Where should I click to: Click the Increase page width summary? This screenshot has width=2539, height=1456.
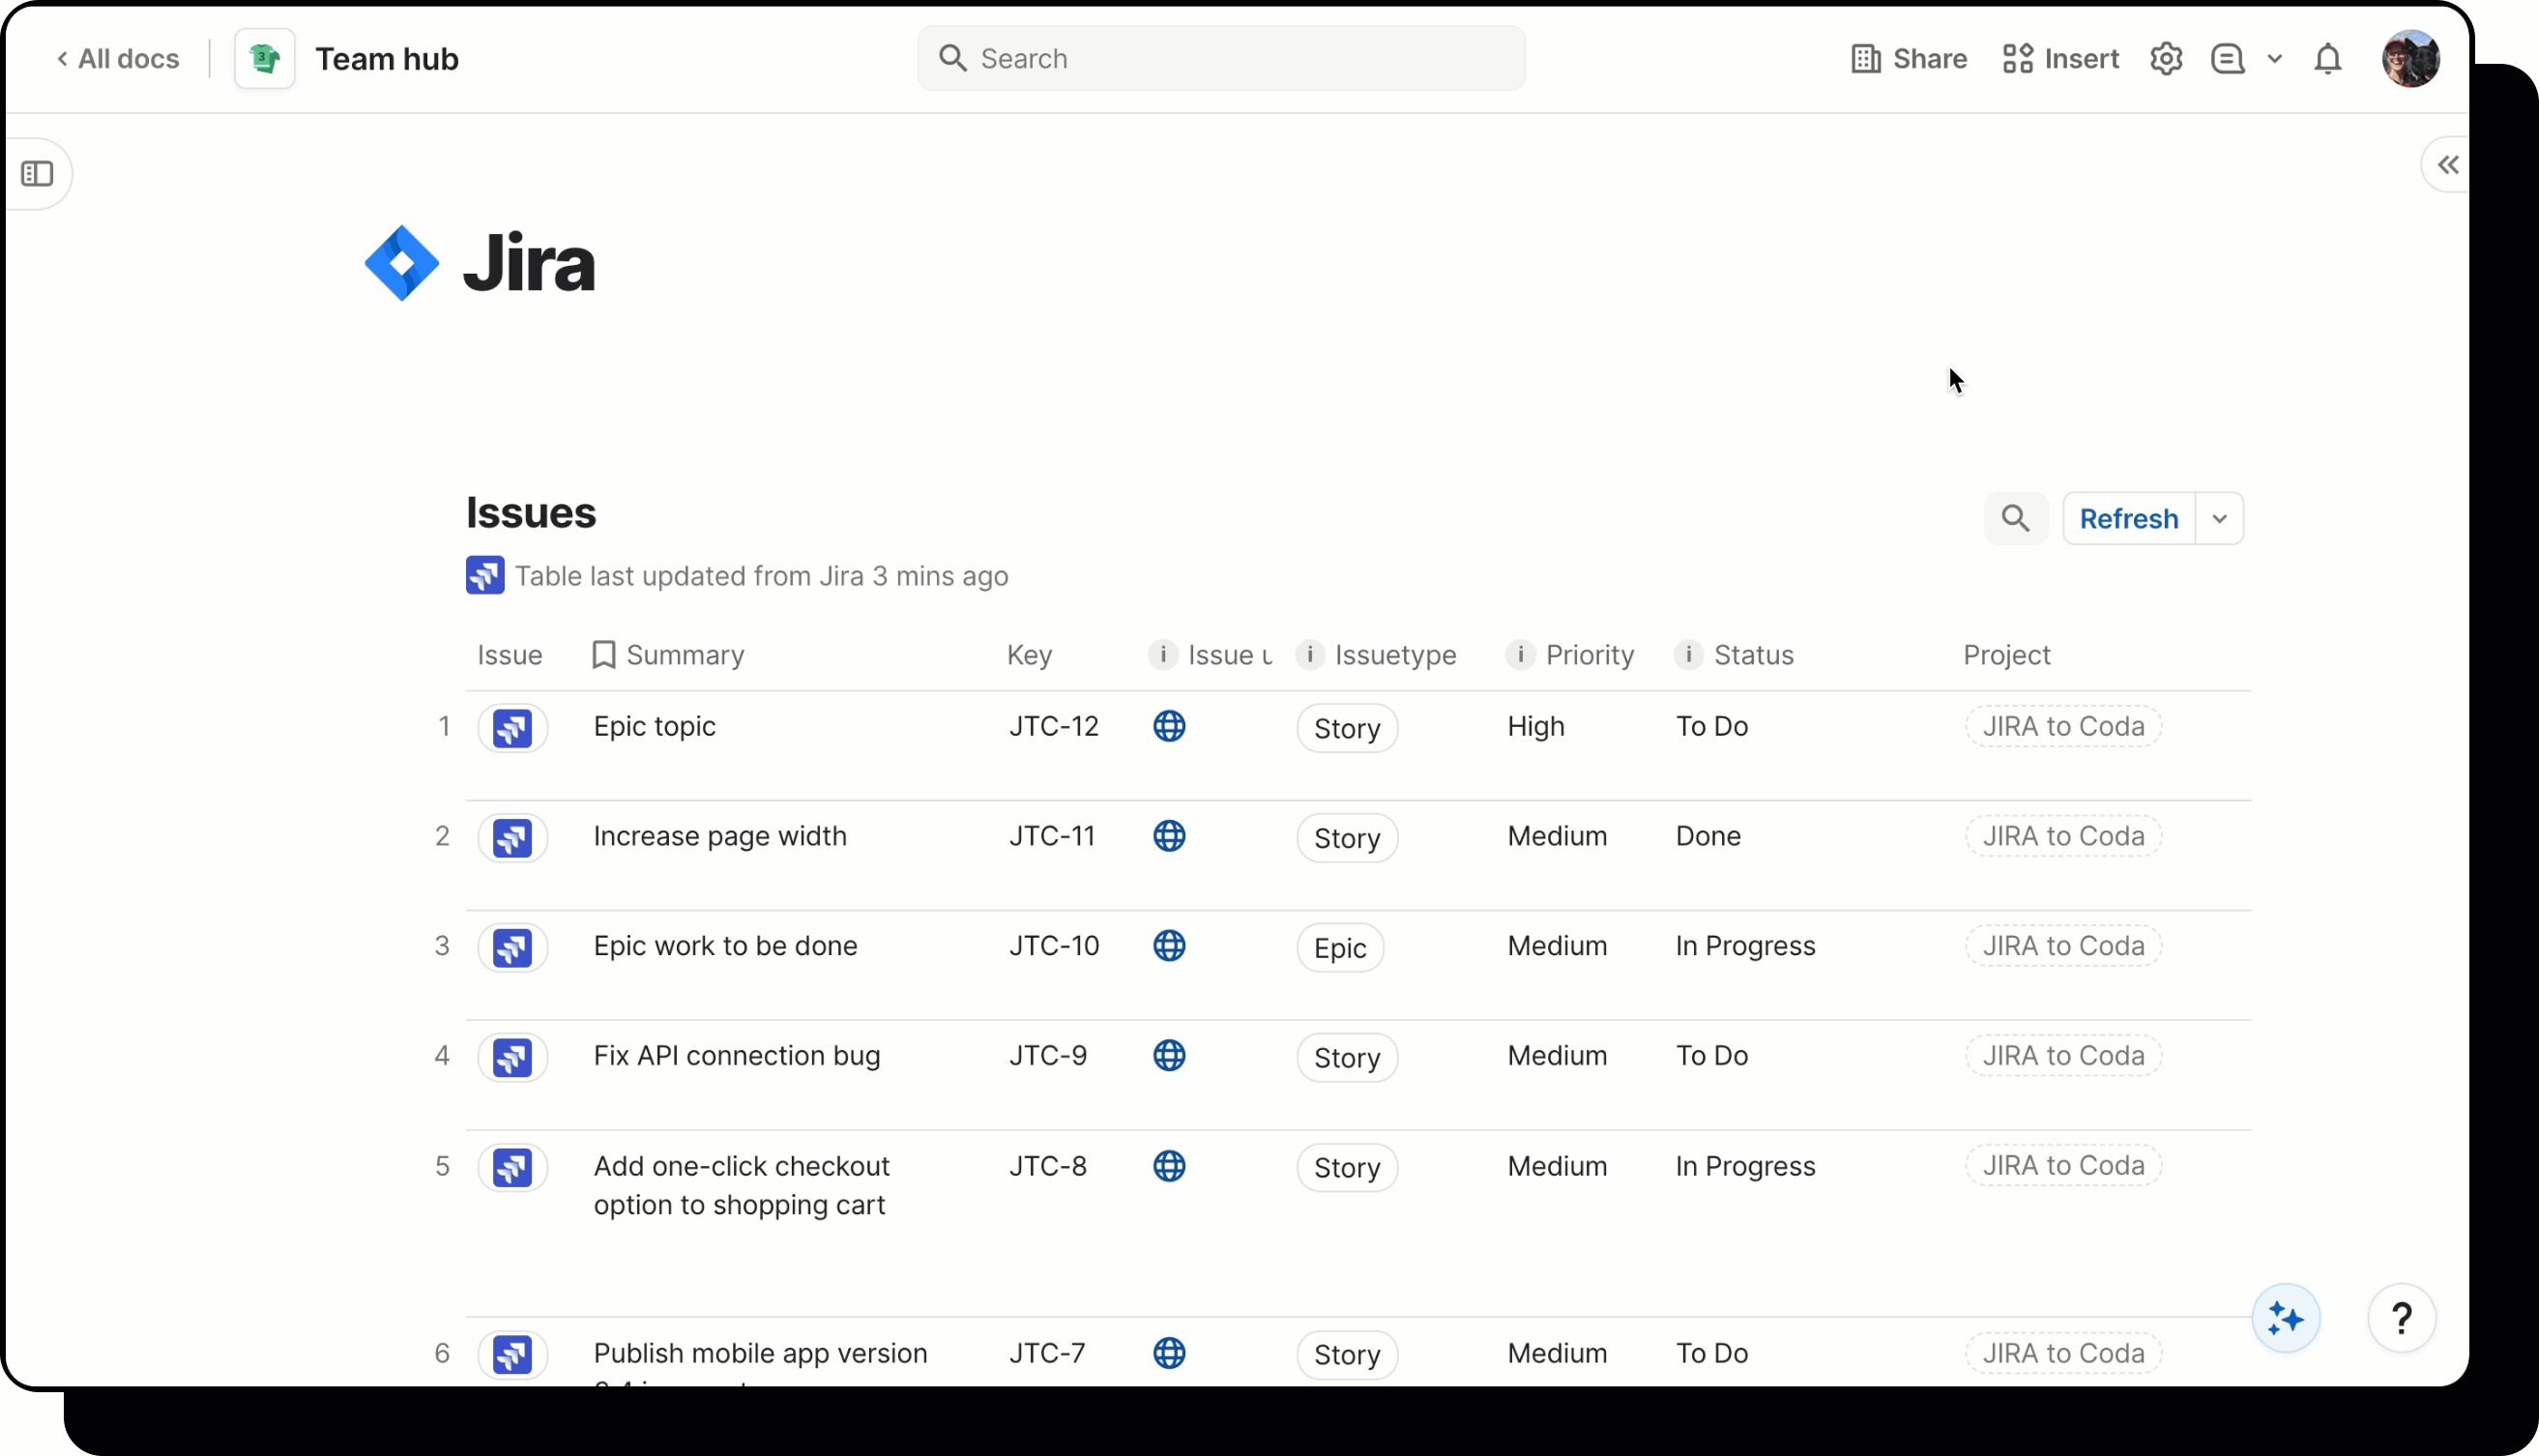pos(719,836)
